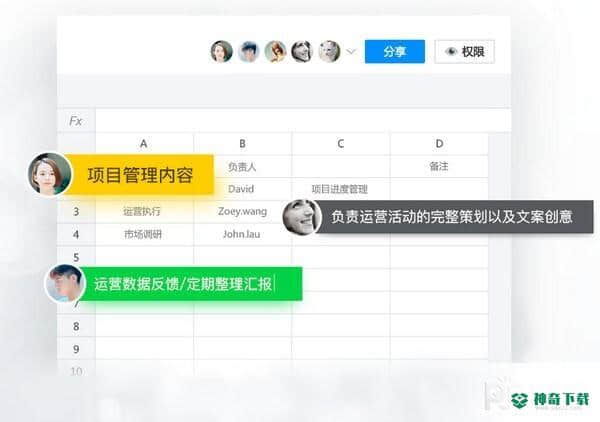Select column D header
The height and width of the screenshot is (422, 600).
coord(439,144)
